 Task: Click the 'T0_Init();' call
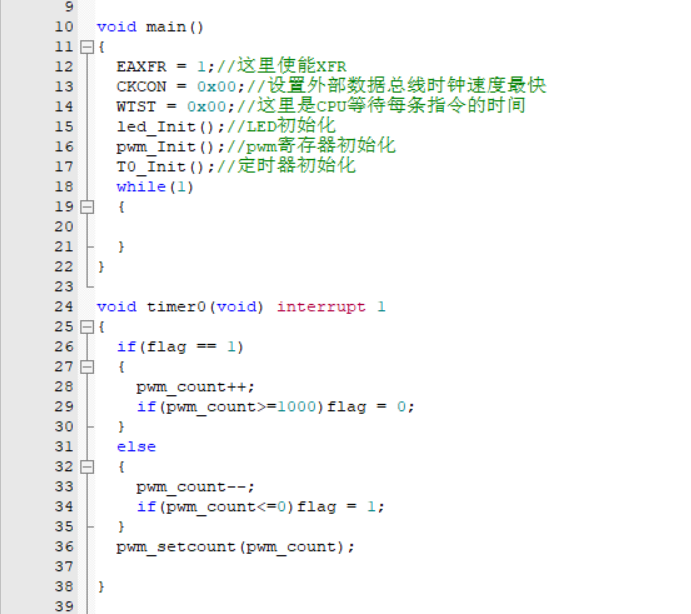point(166,167)
